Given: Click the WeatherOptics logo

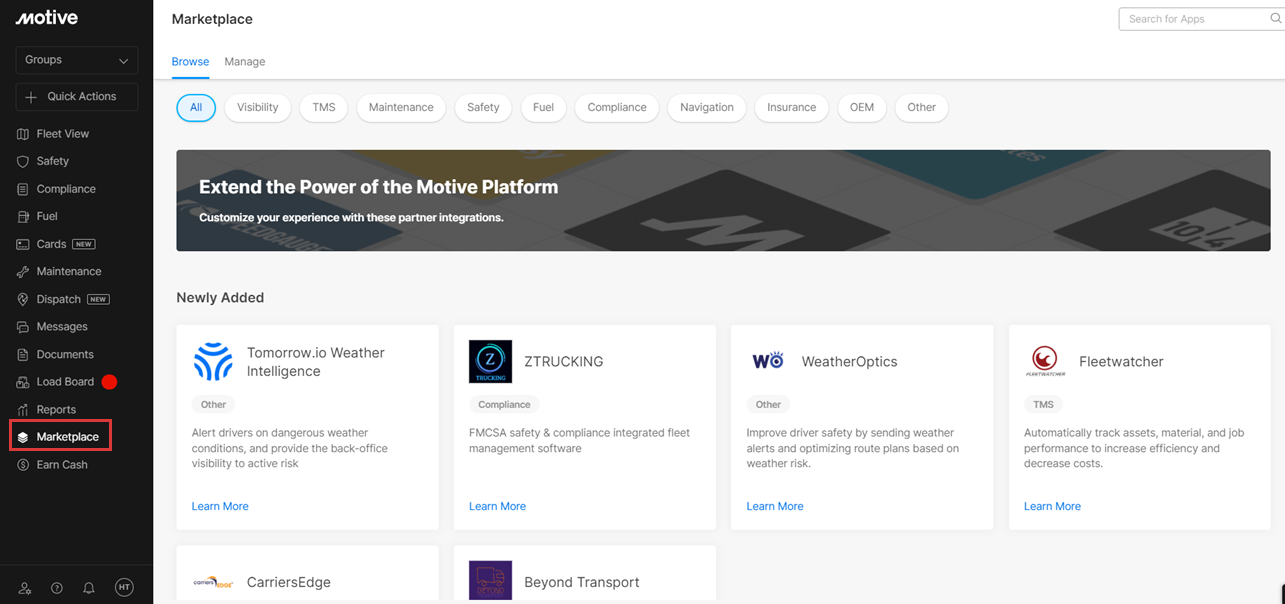Looking at the screenshot, I should [x=768, y=361].
